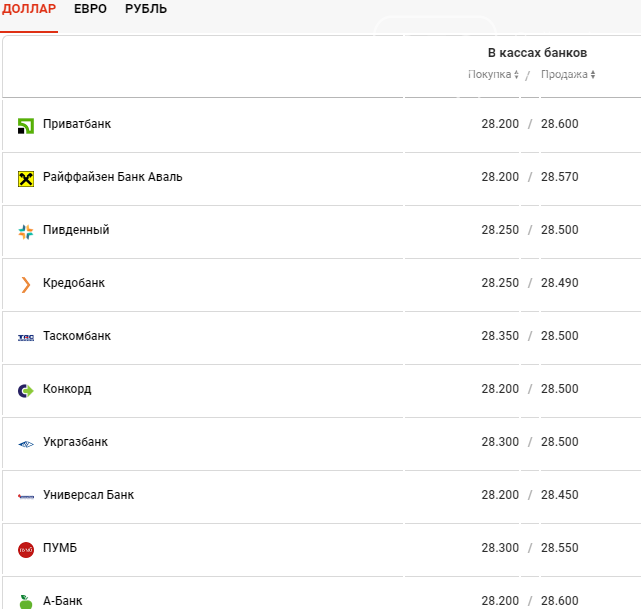
Task: Click the green A-Bank apple logo
Action: point(26,601)
